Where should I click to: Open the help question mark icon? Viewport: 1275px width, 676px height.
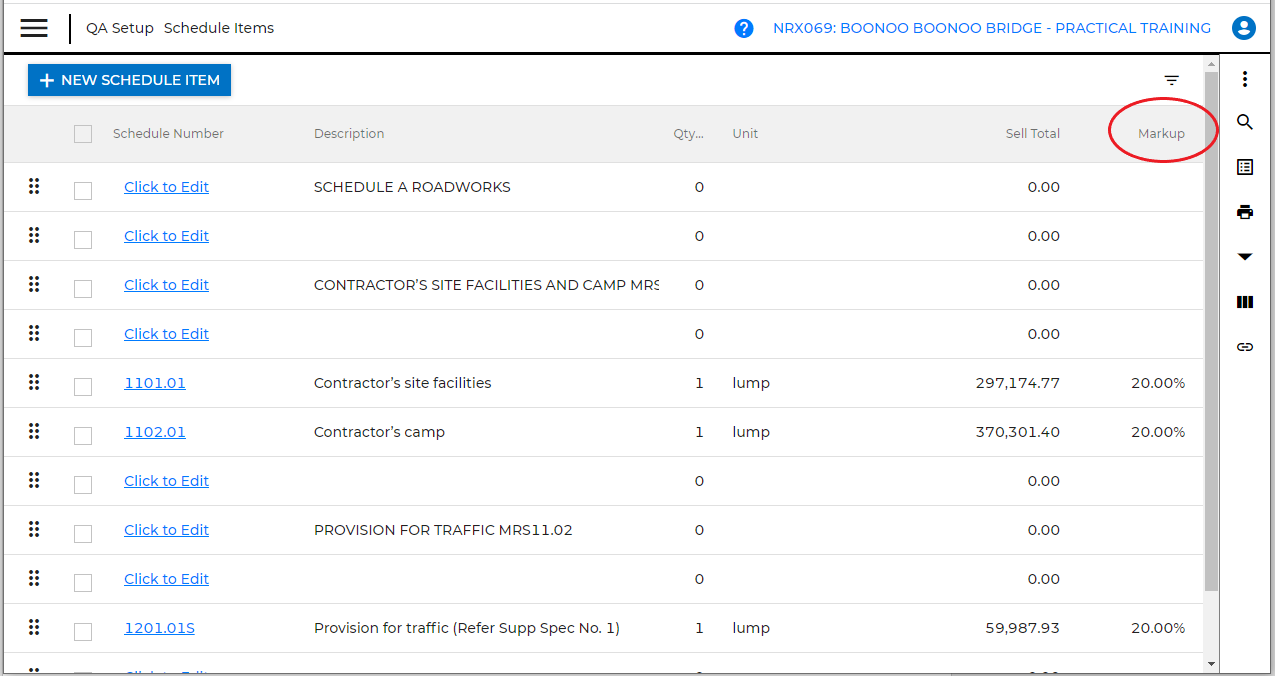coord(744,27)
